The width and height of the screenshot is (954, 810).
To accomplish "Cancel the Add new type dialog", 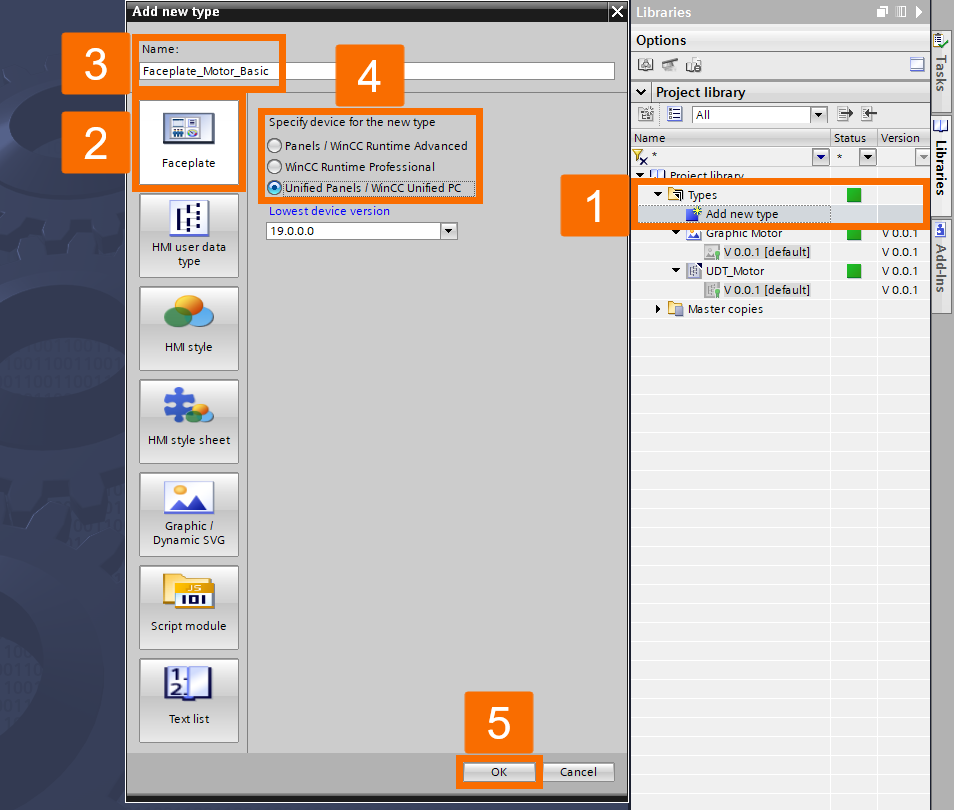I will coord(578,771).
